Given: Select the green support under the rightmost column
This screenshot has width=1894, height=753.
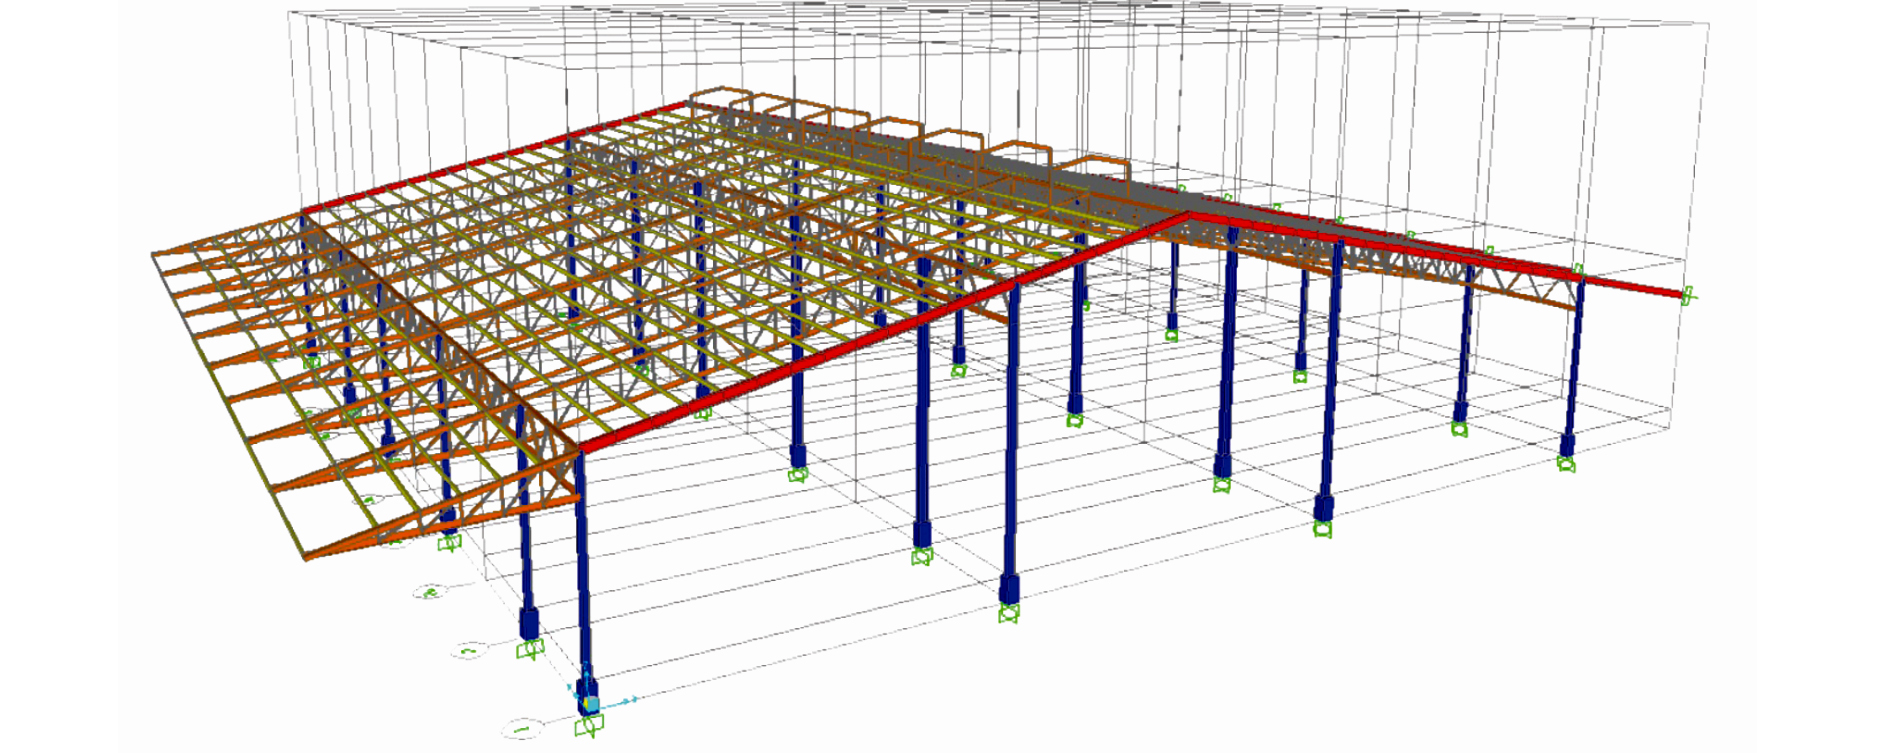Looking at the screenshot, I should point(1567,463).
